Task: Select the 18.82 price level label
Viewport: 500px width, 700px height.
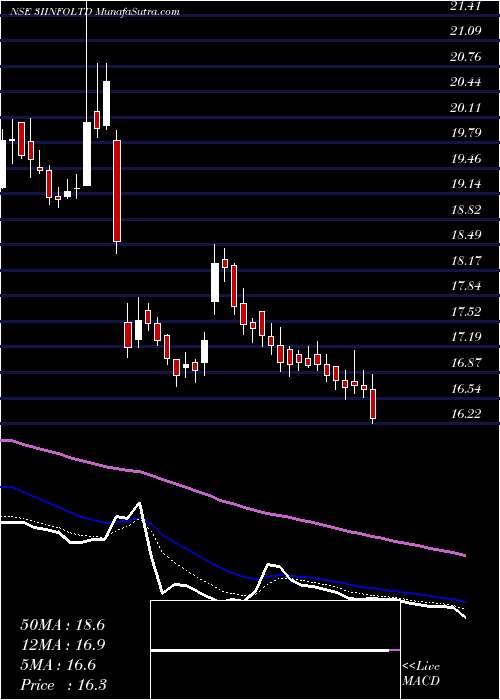Action: 468,210
